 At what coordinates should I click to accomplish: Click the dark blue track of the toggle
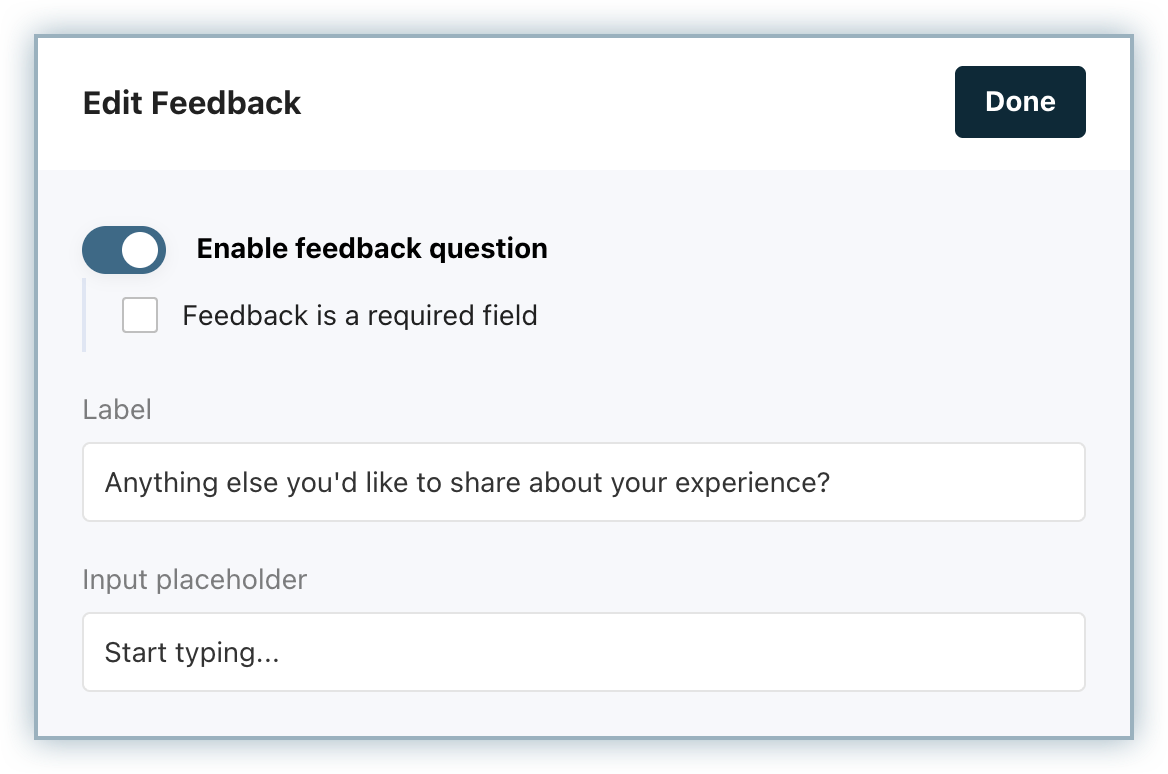[x=101, y=250]
